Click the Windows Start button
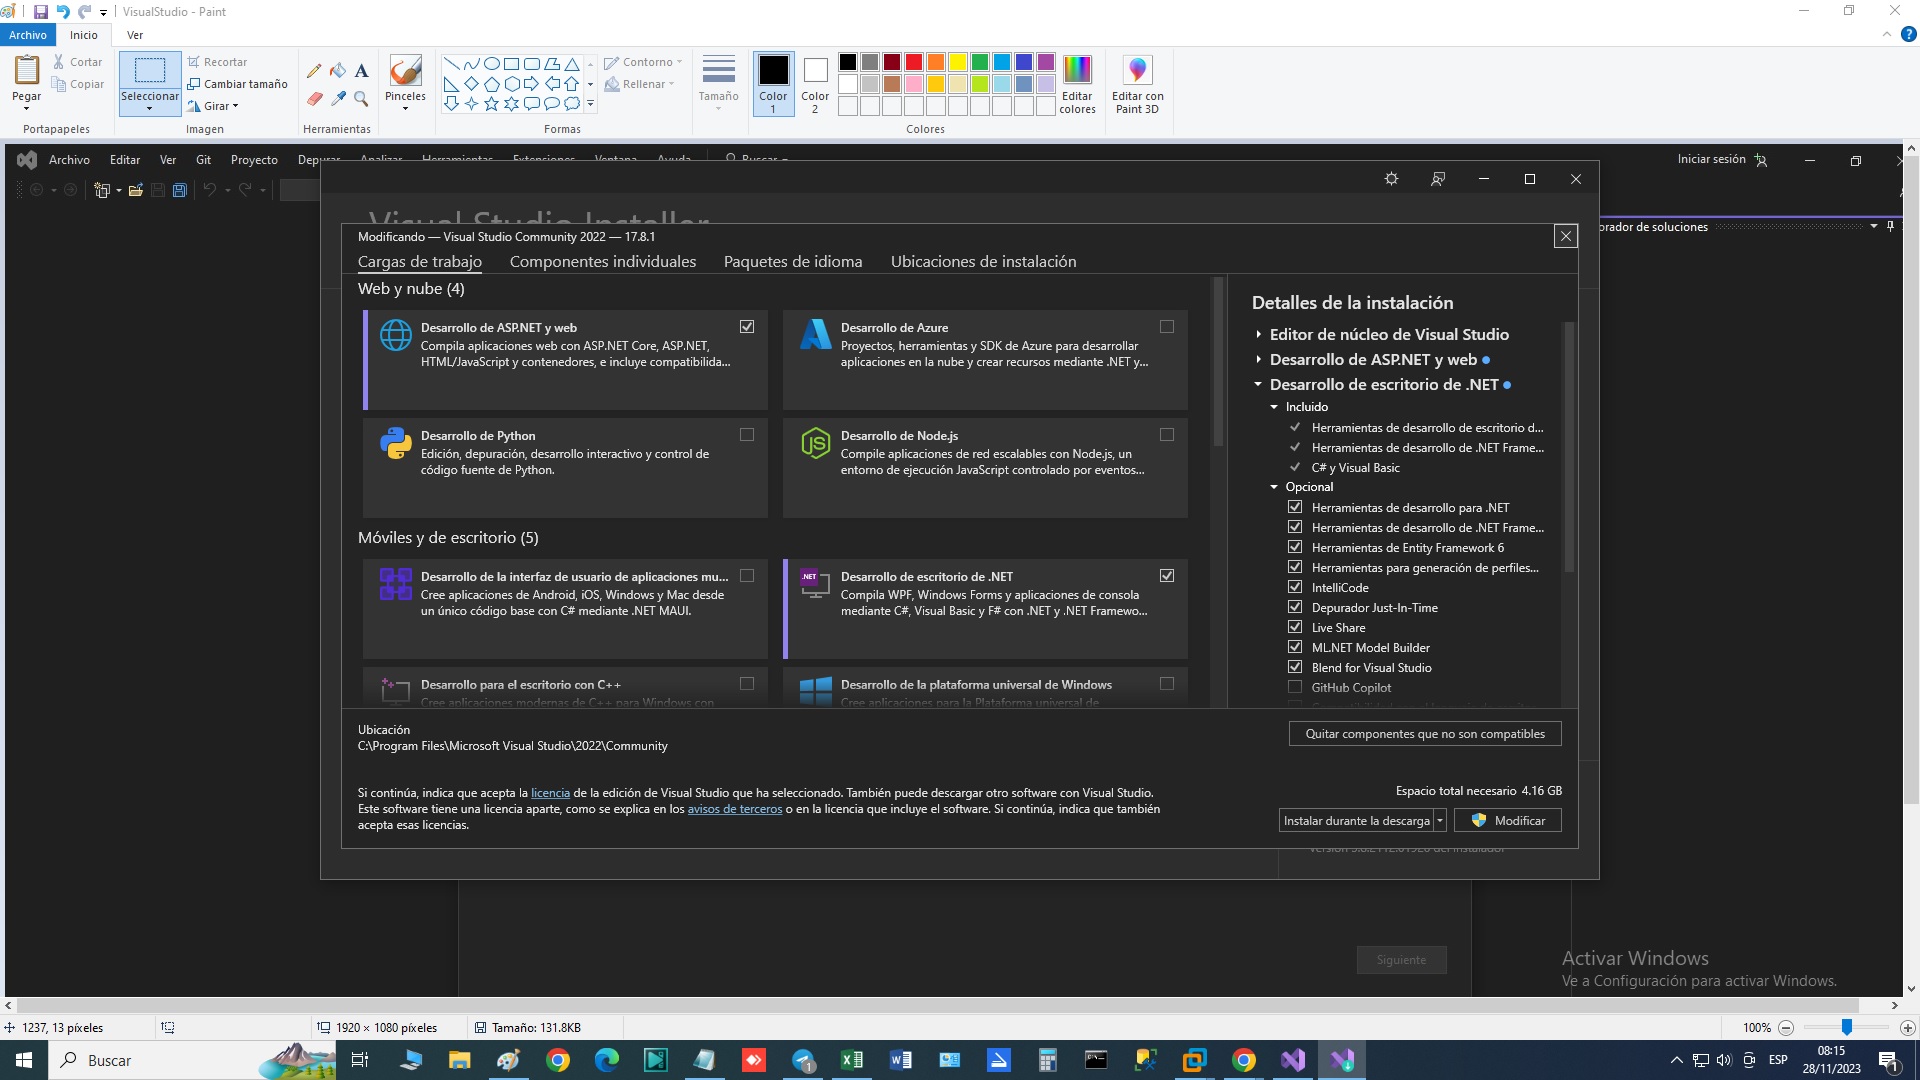 (24, 1060)
